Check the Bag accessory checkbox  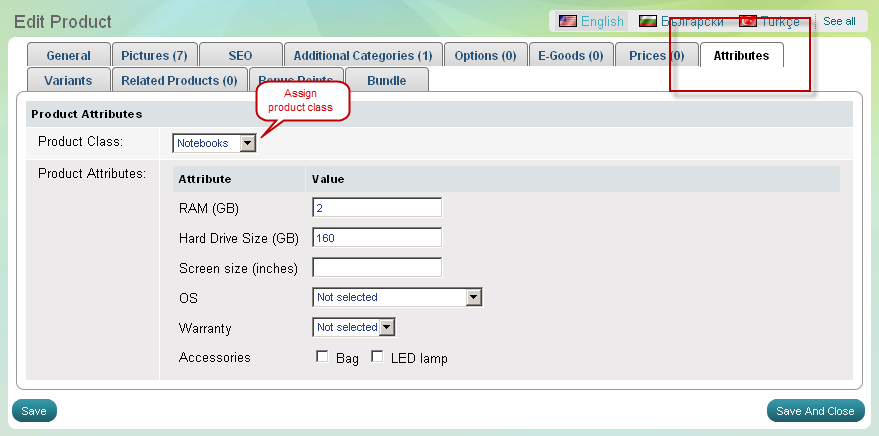point(322,357)
